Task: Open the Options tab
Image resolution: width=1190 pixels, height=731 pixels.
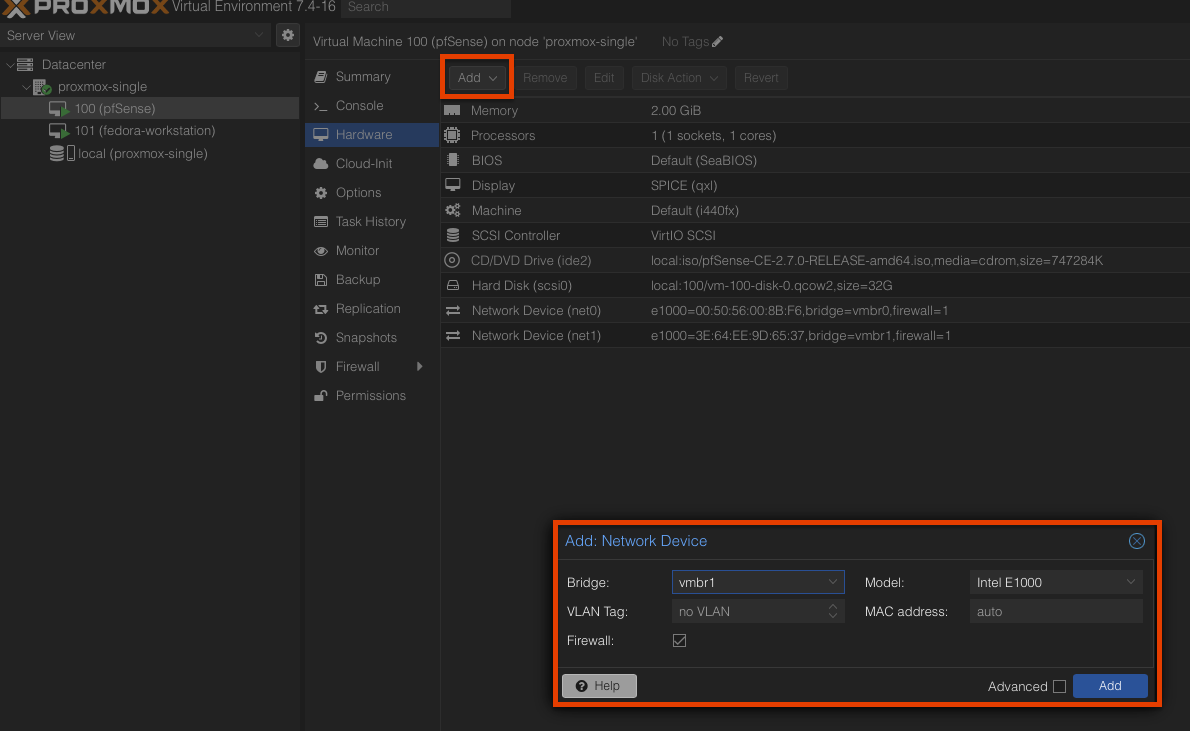Action: pos(372,193)
